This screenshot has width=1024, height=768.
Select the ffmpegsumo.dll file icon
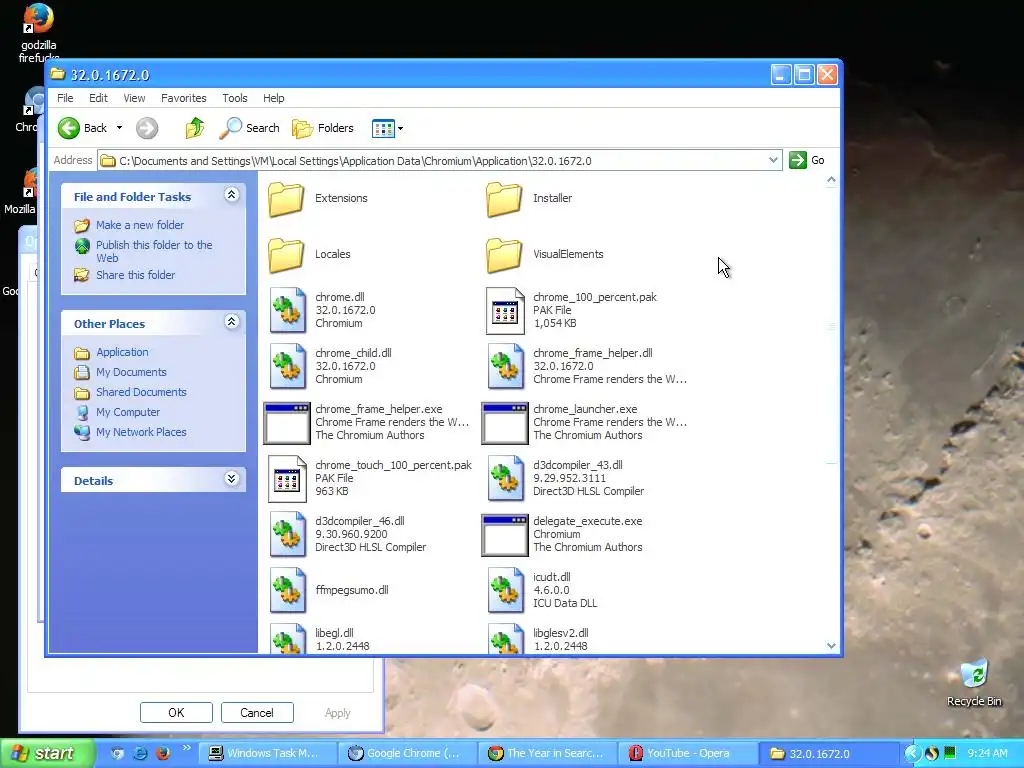click(x=287, y=590)
